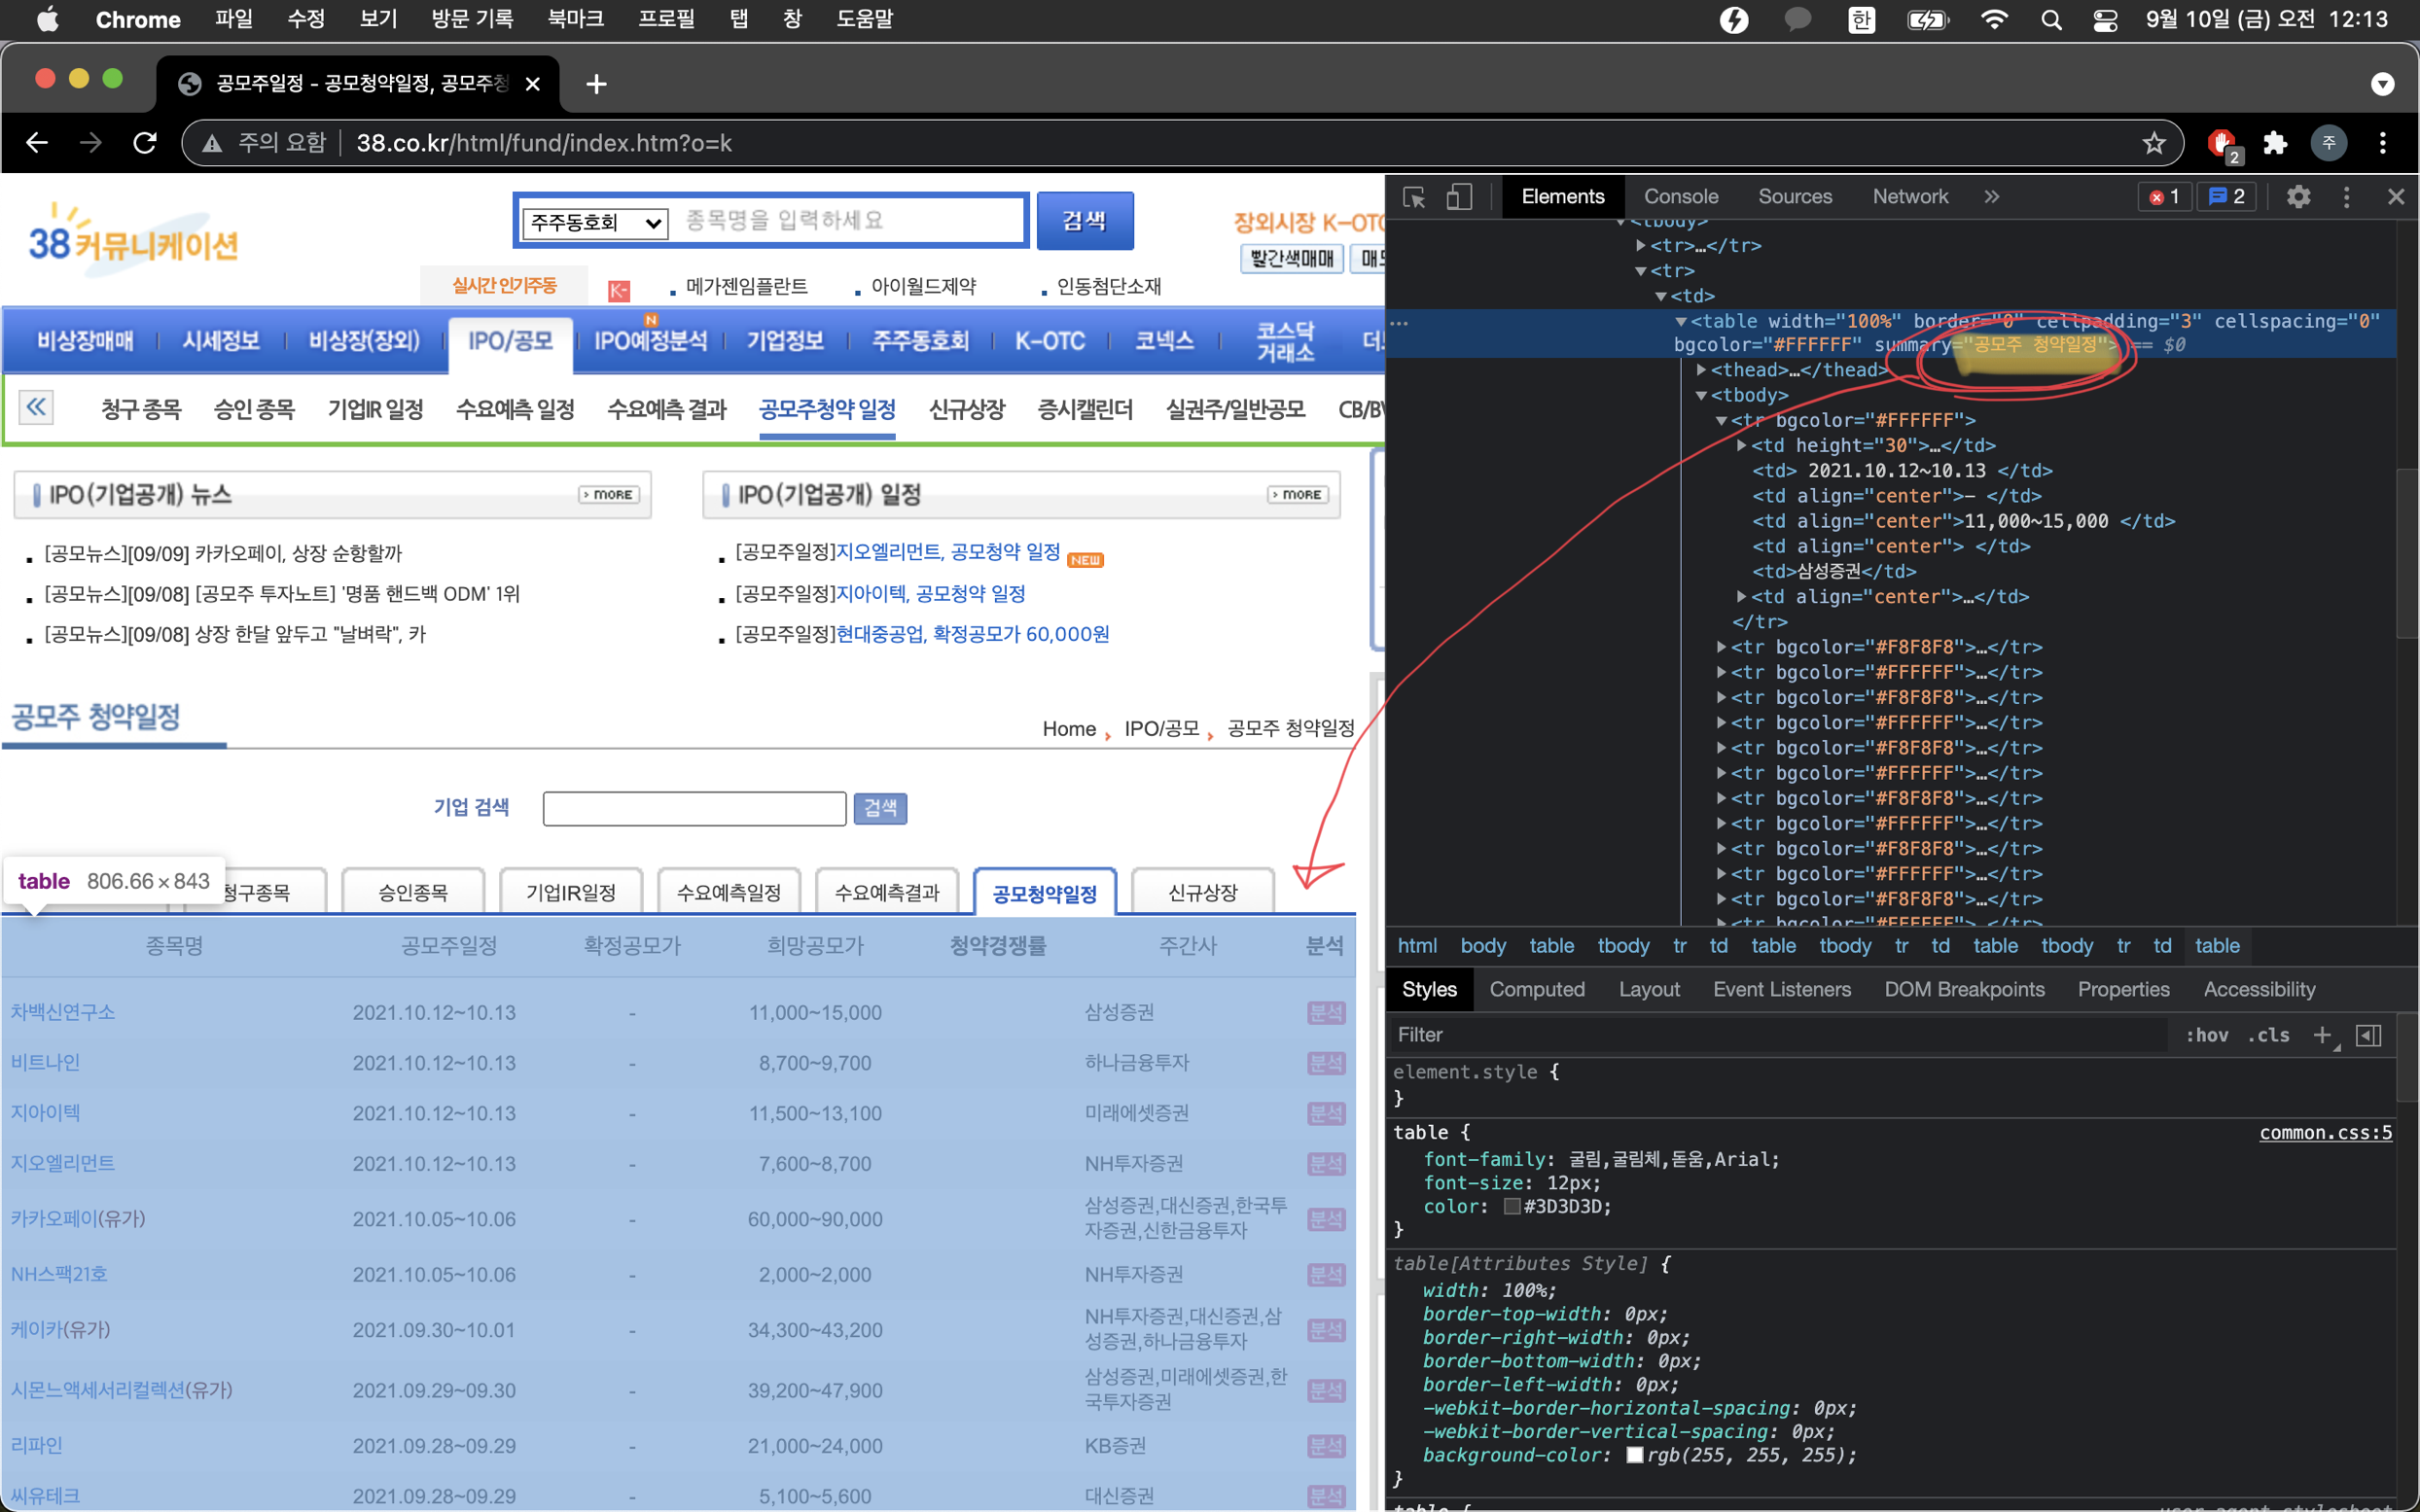Reload the current page
2420x1512 pixels.
pos(145,143)
